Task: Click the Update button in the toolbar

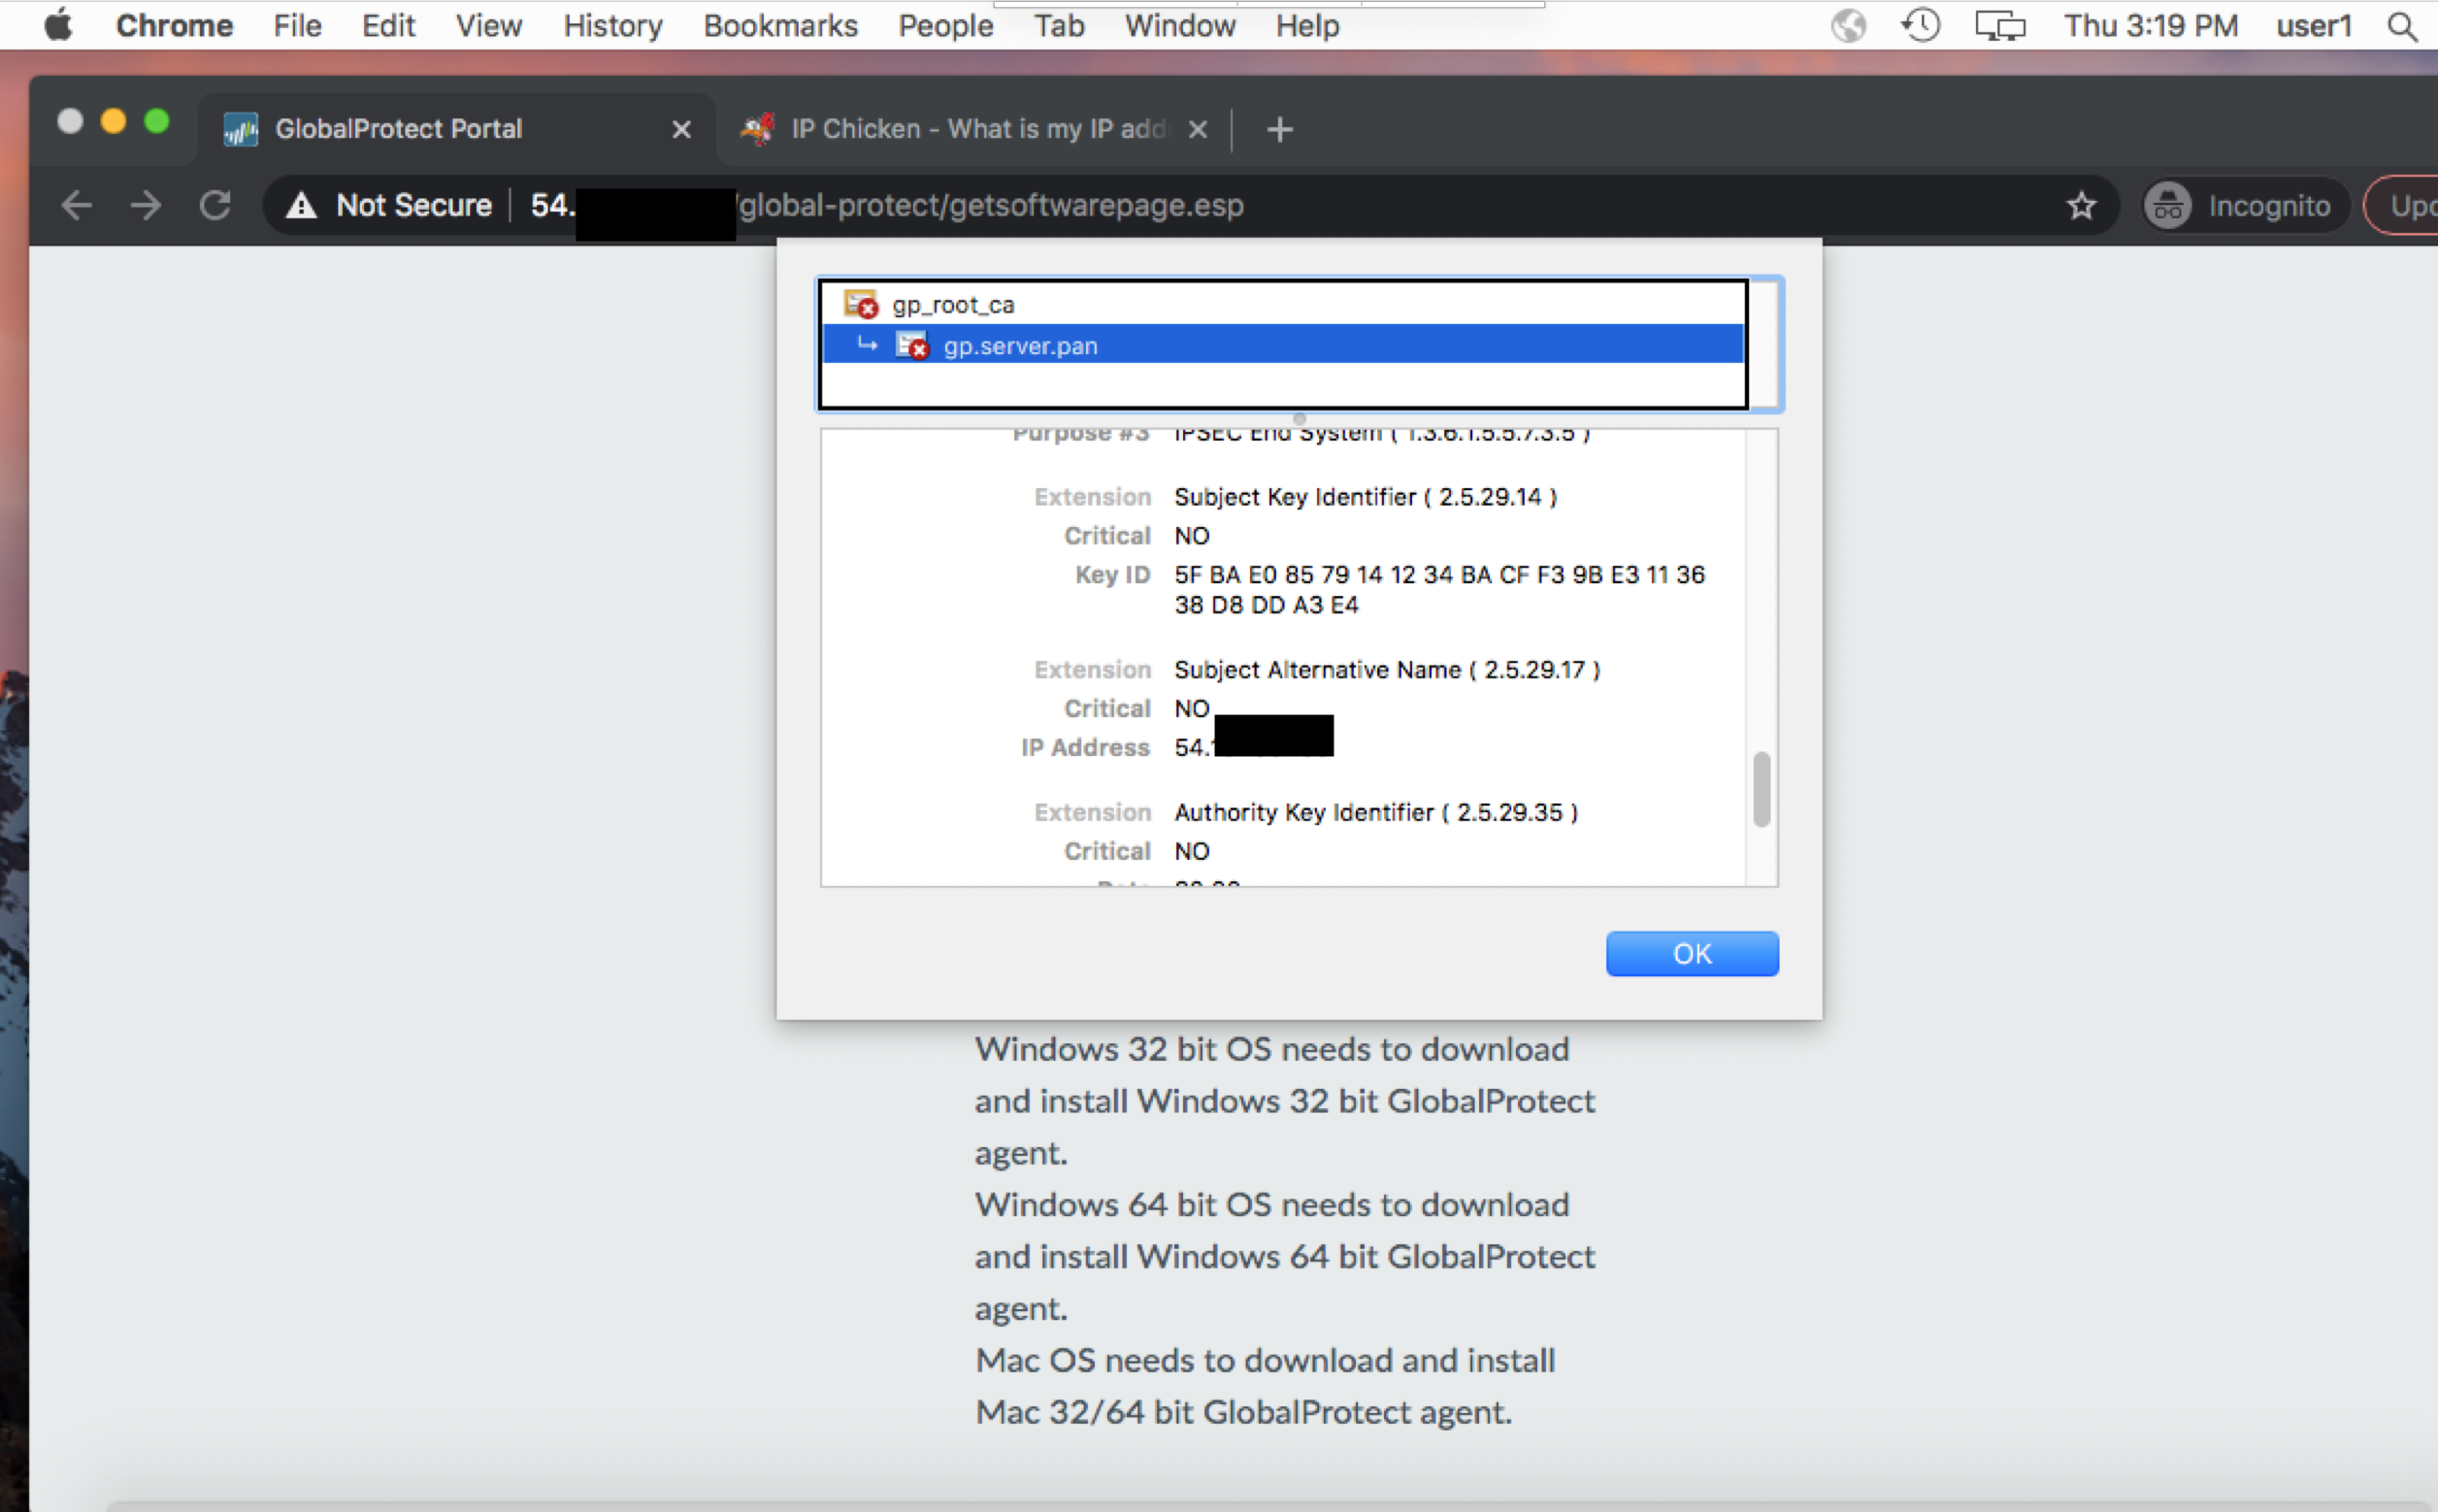Action: 2412,205
